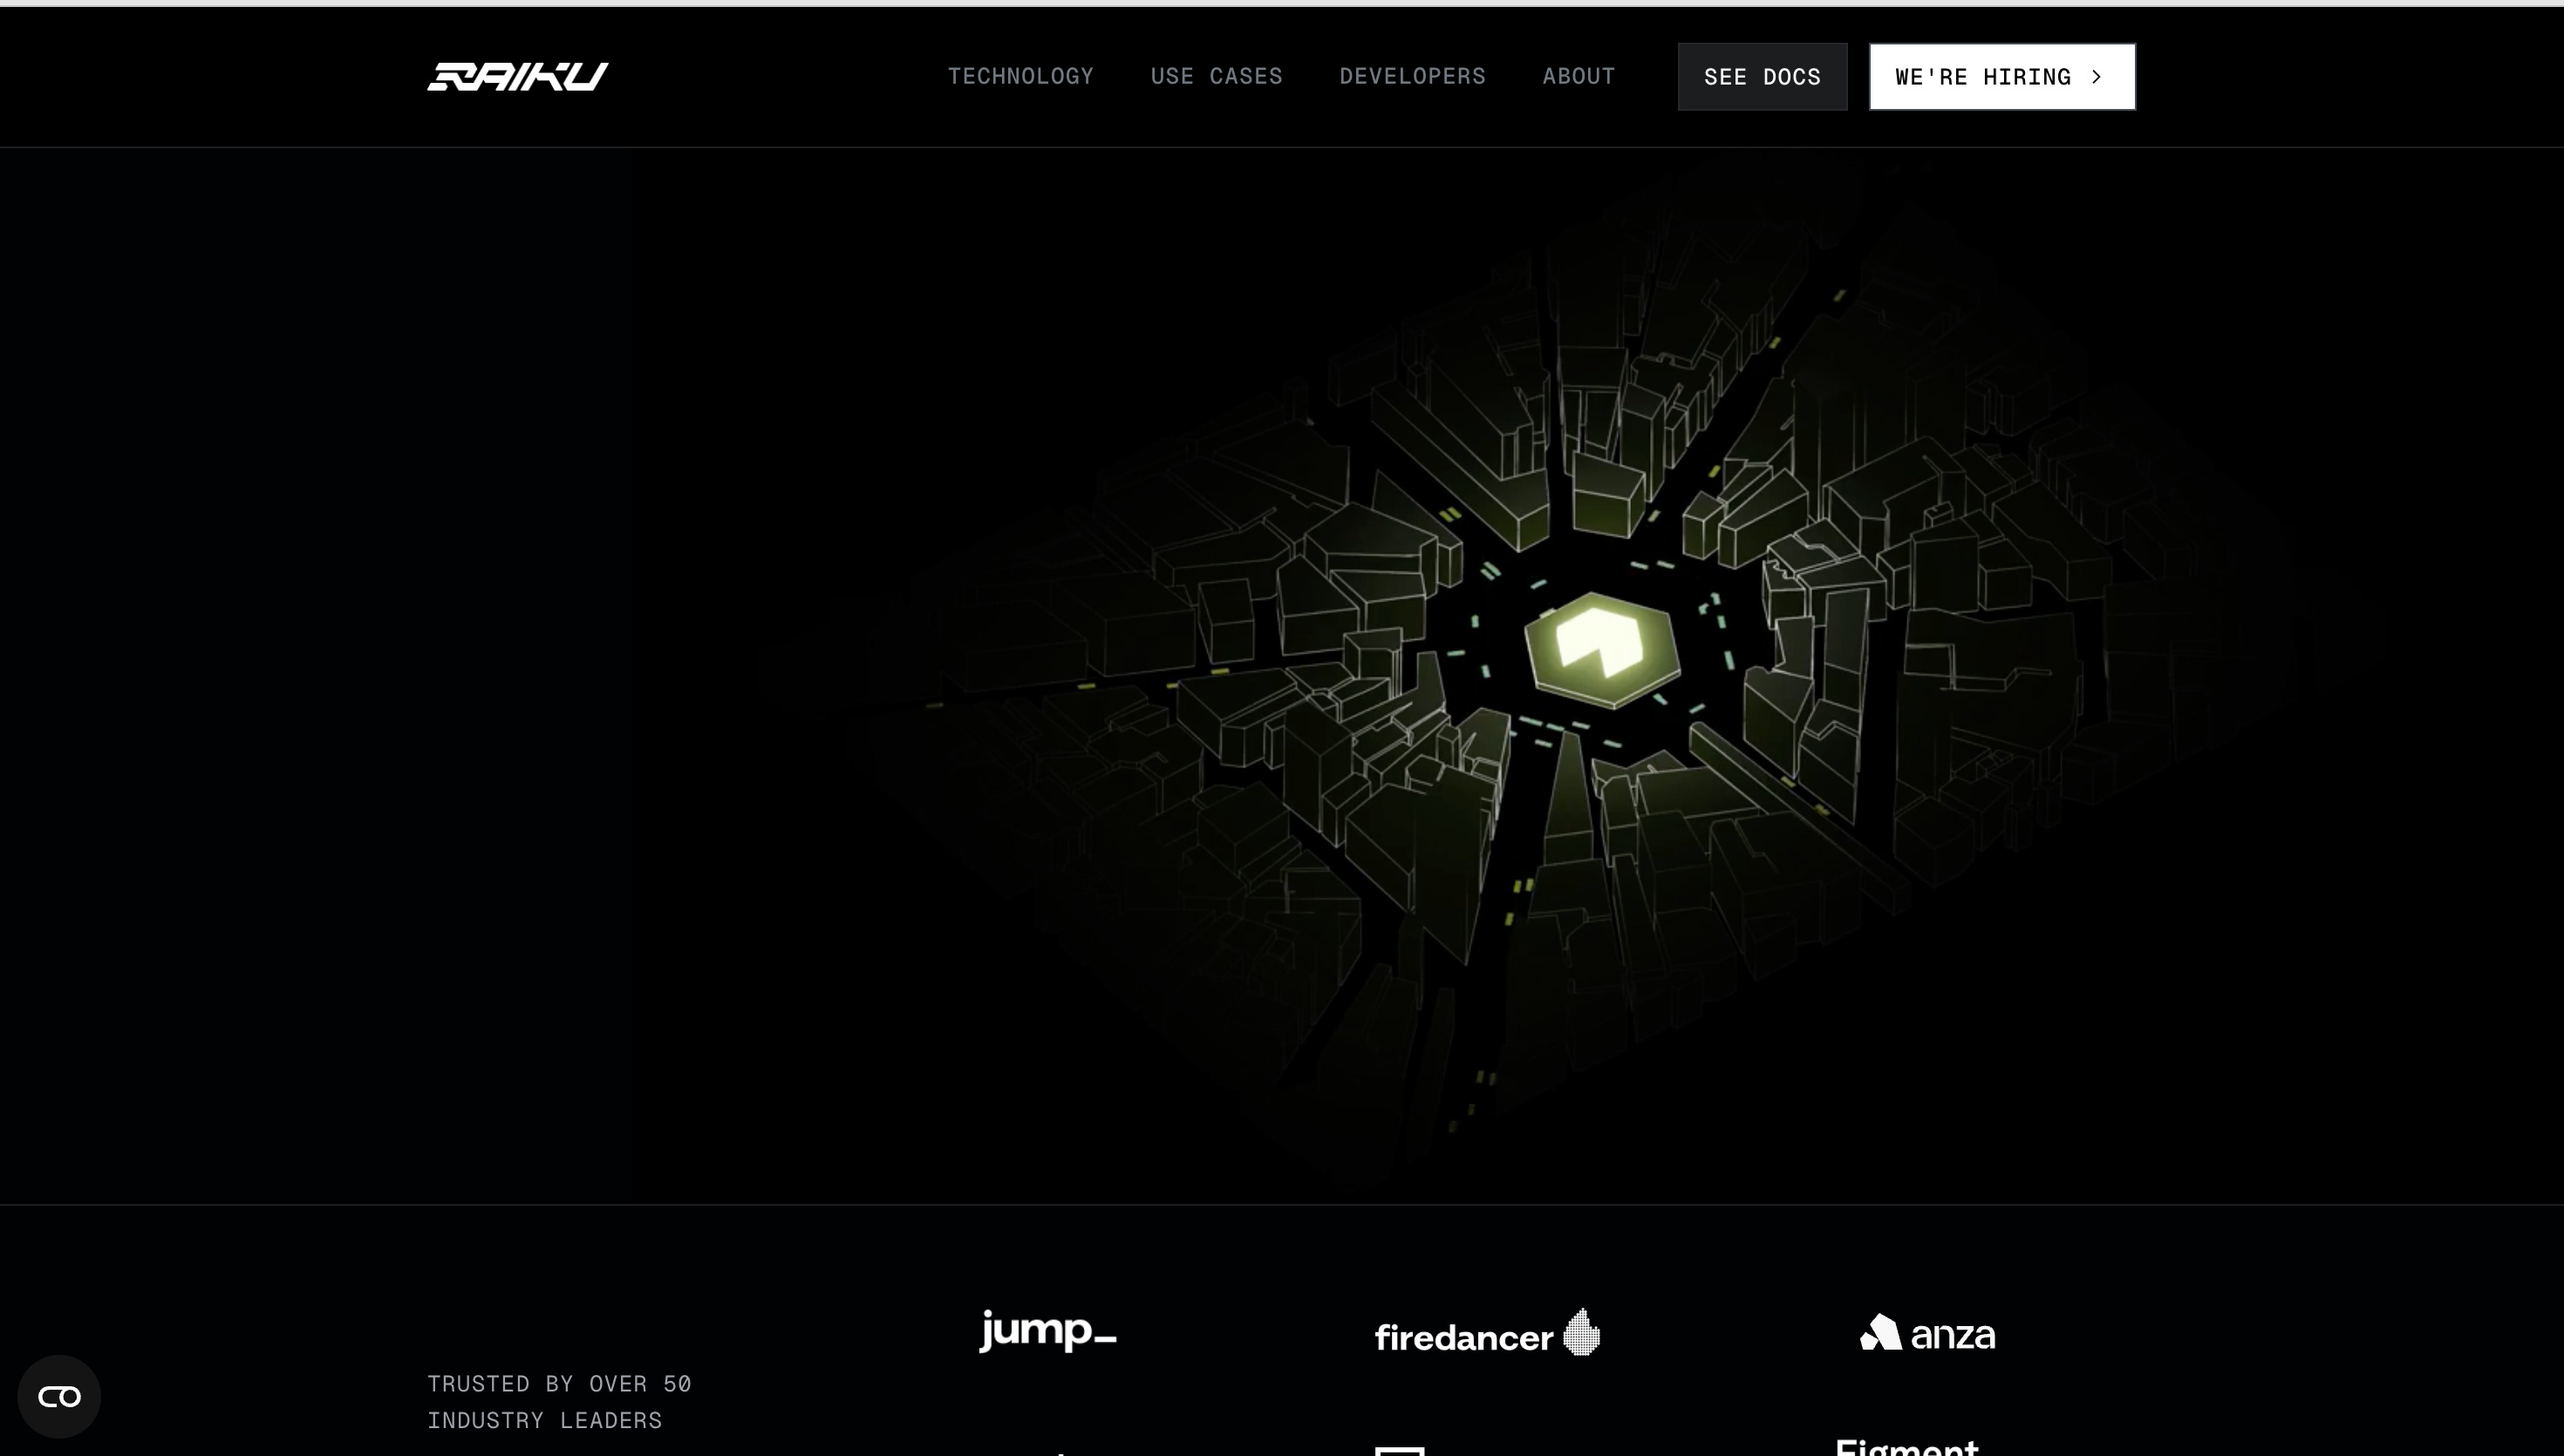This screenshot has width=2564, height=1456.
Task: Open the Use Cases nav item
Action: click(1216, 77)
